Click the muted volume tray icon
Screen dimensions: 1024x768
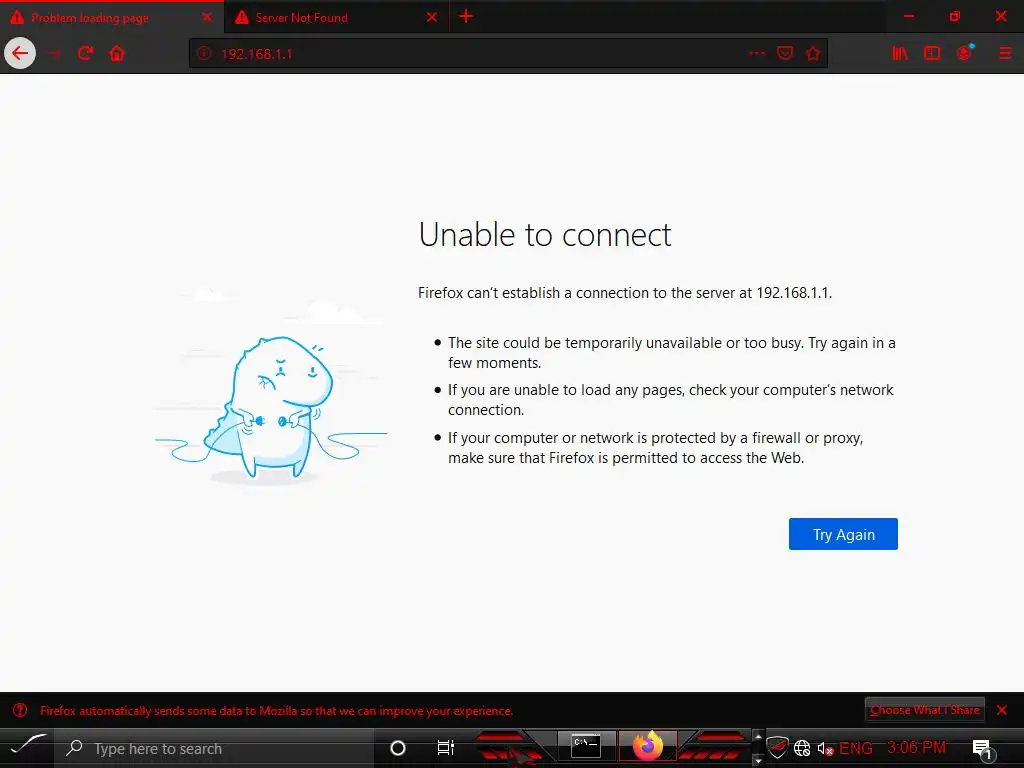pyautogui.click(x=825, y=749)
